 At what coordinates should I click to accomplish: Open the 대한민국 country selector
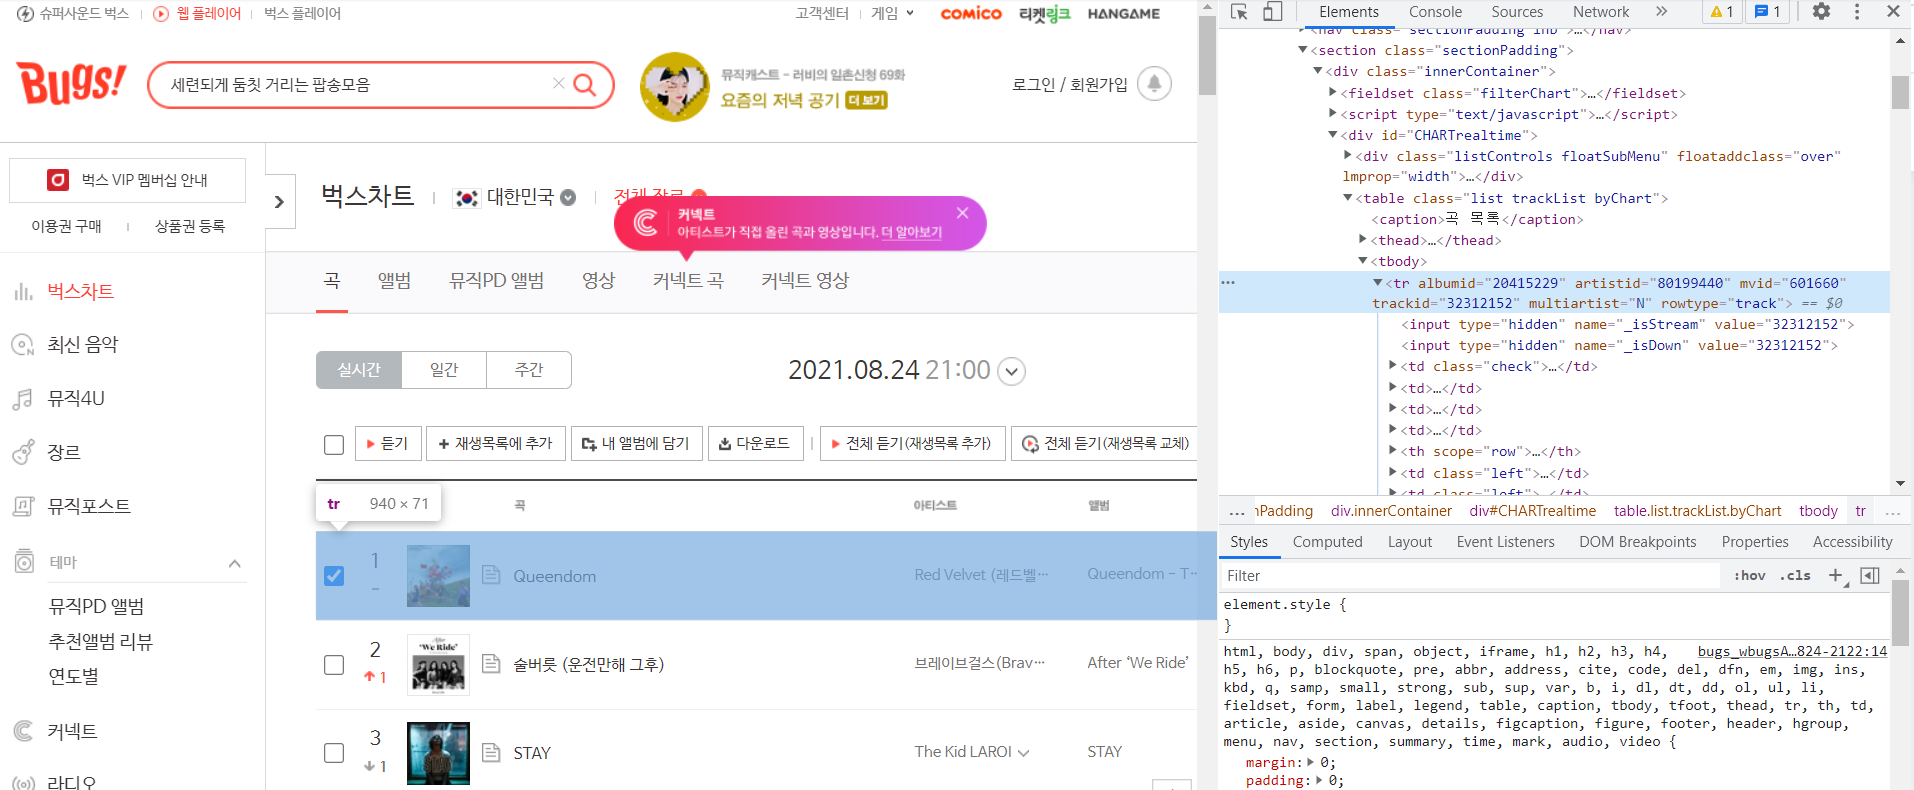515,197
